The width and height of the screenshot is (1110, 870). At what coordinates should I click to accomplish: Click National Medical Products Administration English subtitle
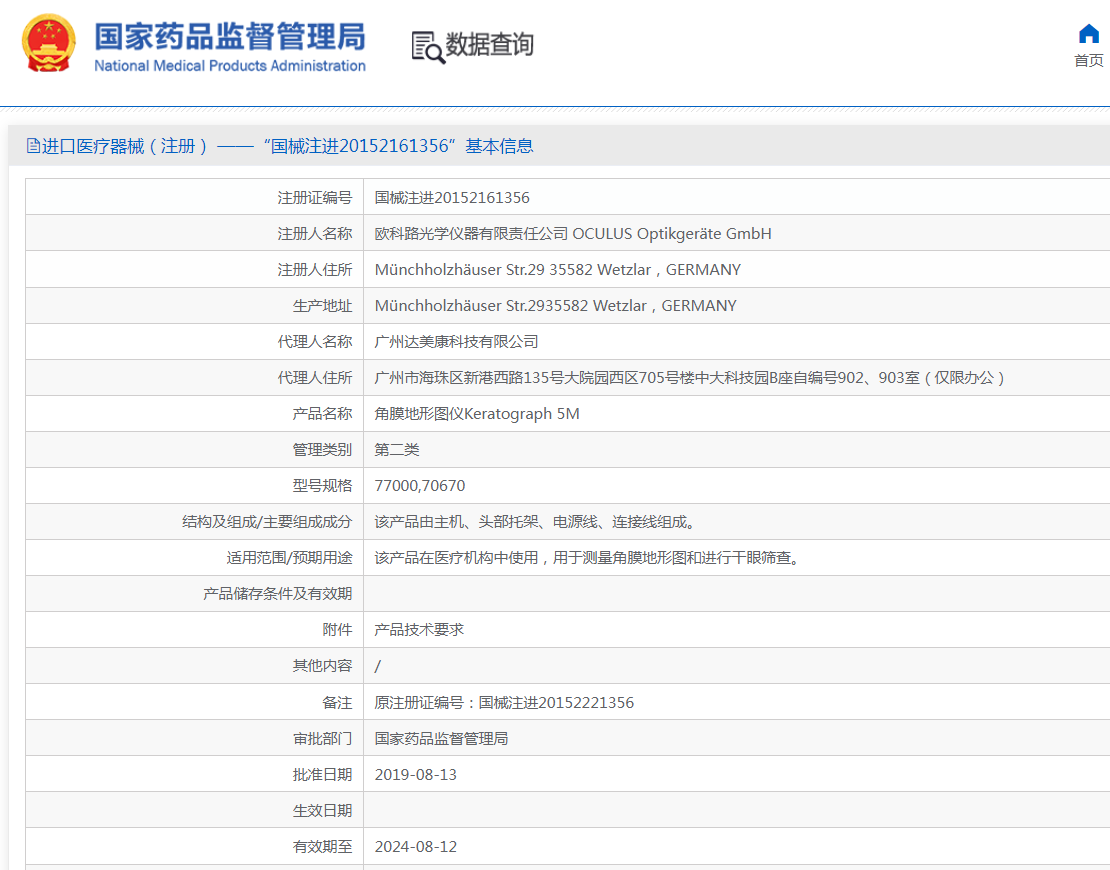(x=230, y=66)
